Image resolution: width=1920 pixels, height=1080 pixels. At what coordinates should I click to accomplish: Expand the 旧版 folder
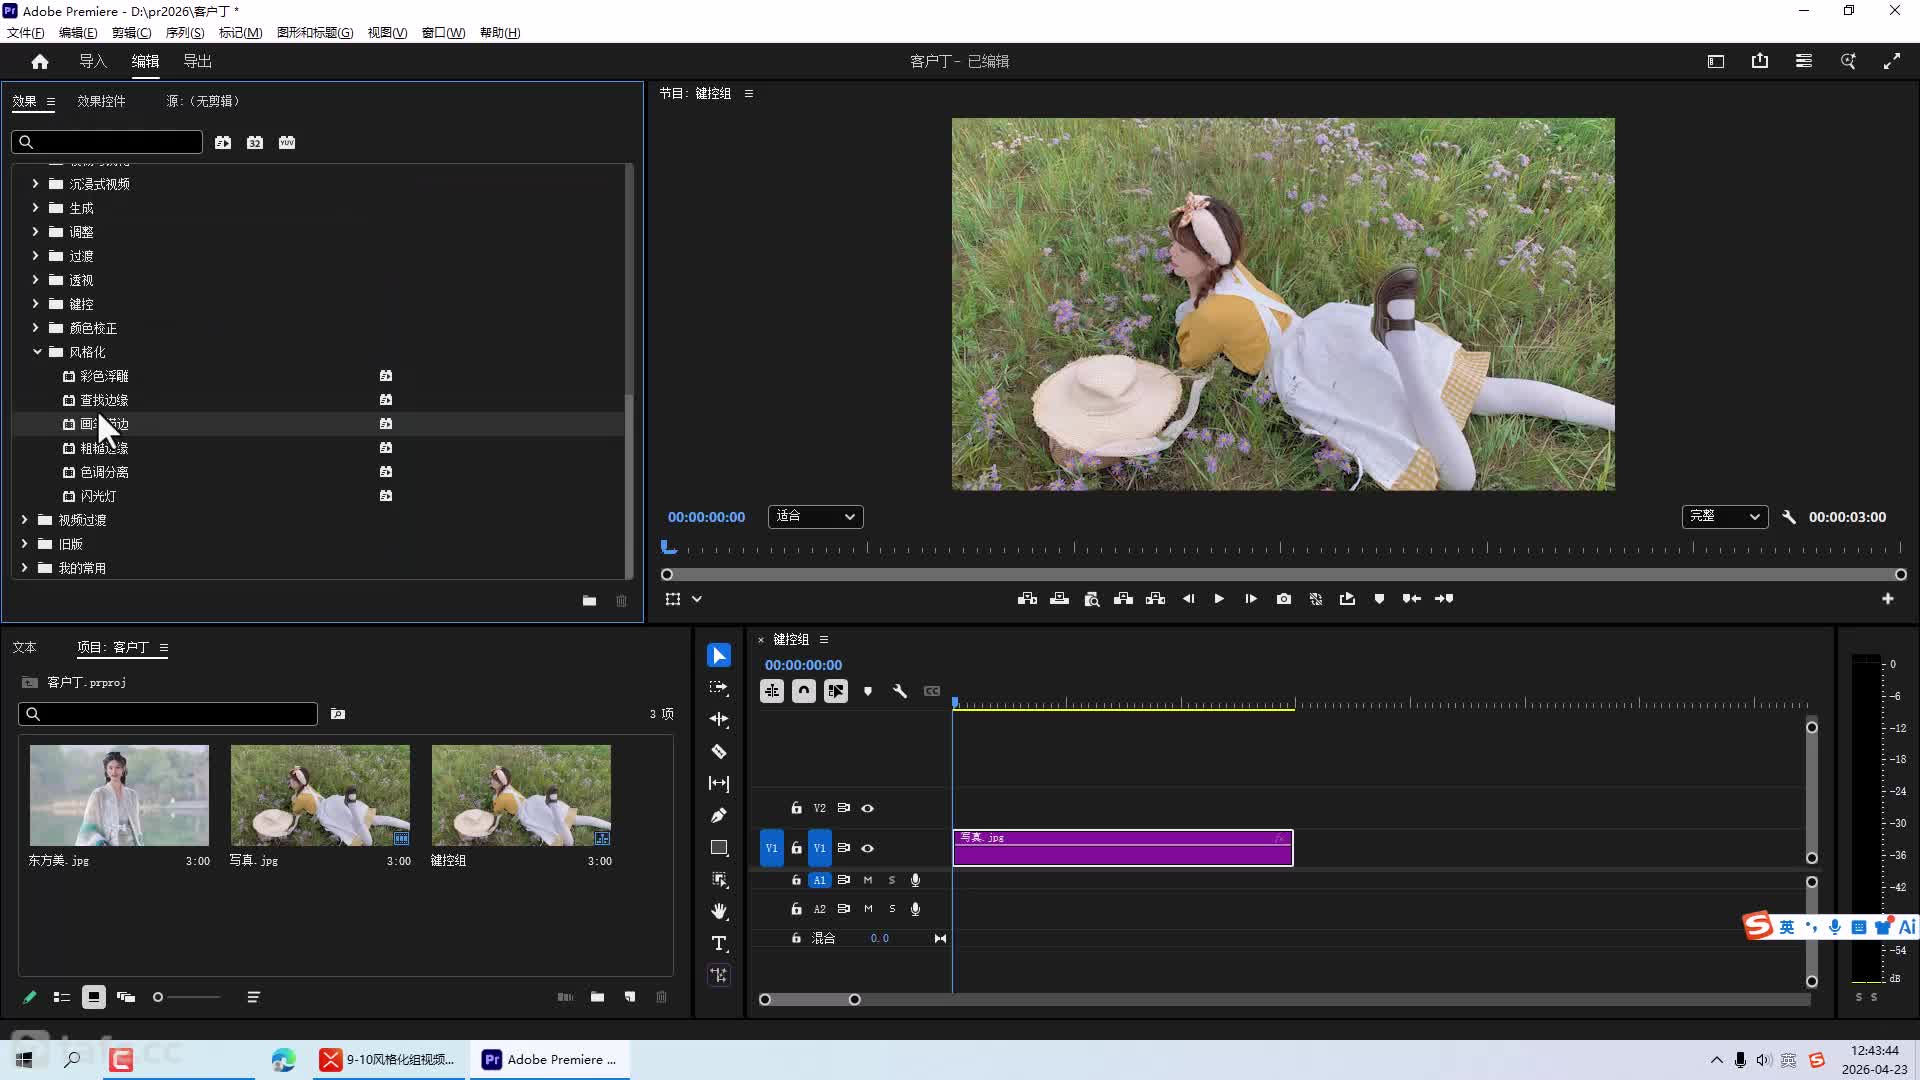tap(24, 544)
